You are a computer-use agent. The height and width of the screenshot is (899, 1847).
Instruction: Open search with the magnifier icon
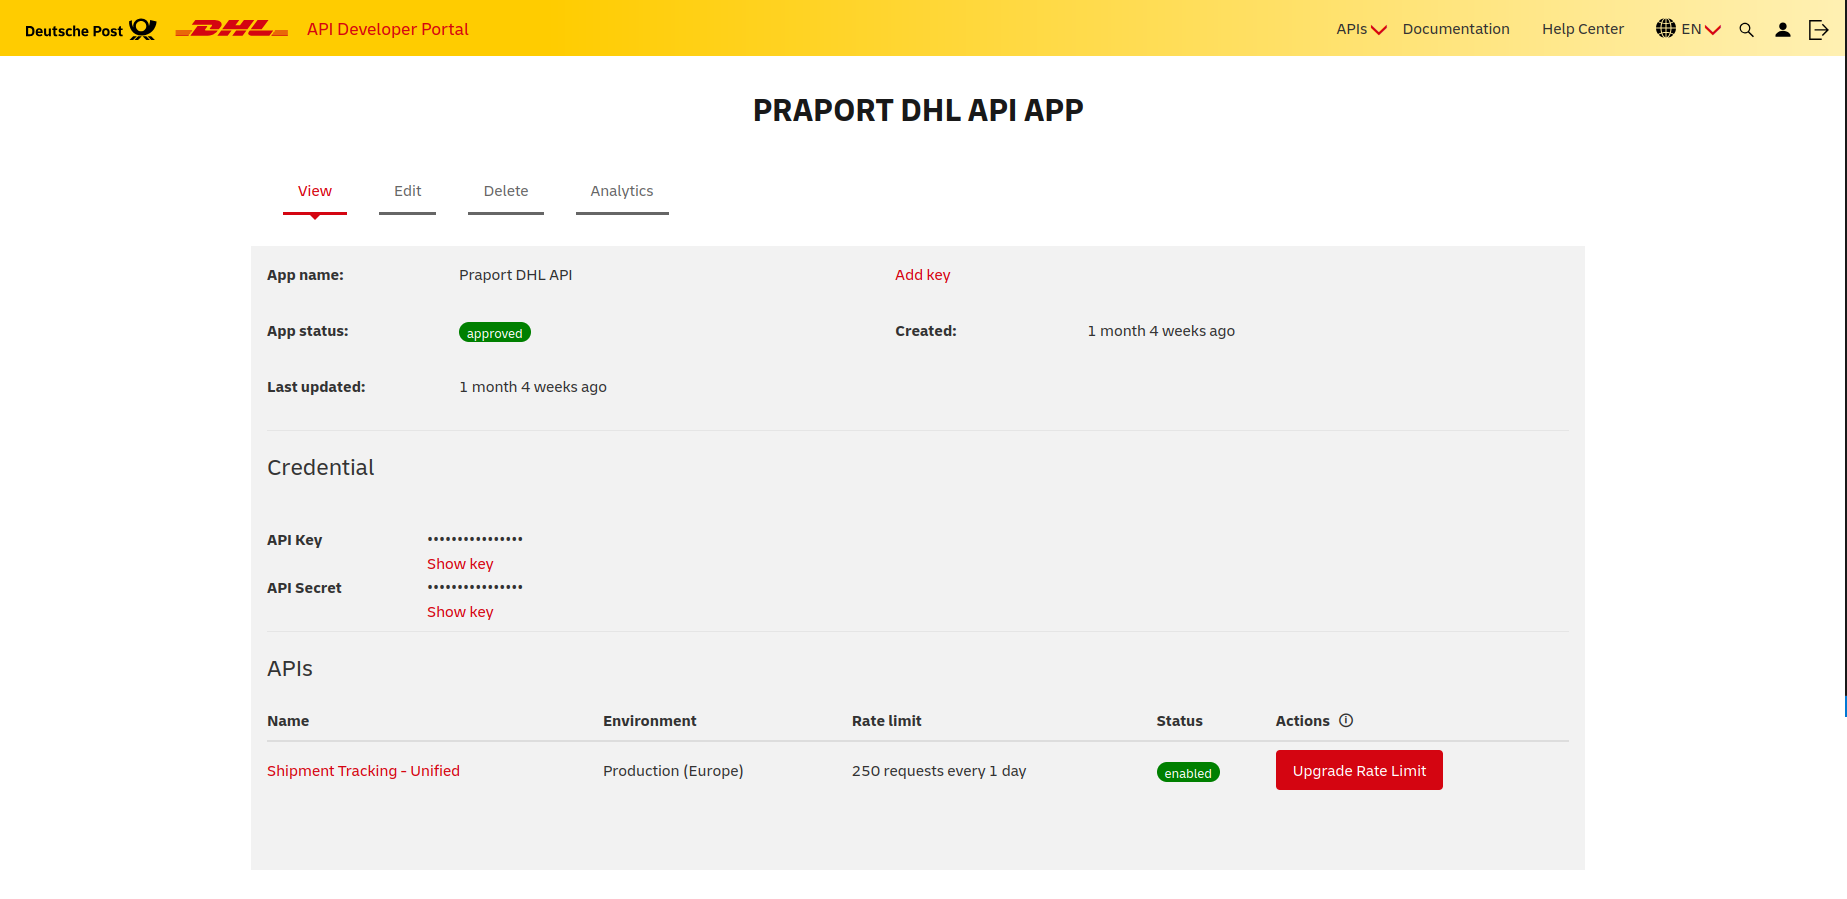pyautogui.click(x=1746, y=30)
